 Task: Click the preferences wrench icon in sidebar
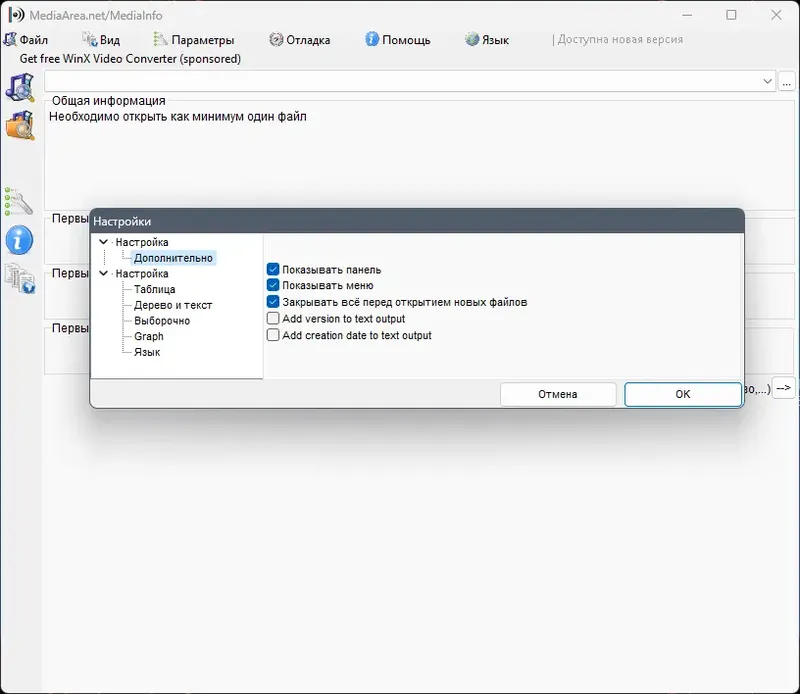pyautogui.click(x=19, y=202)
